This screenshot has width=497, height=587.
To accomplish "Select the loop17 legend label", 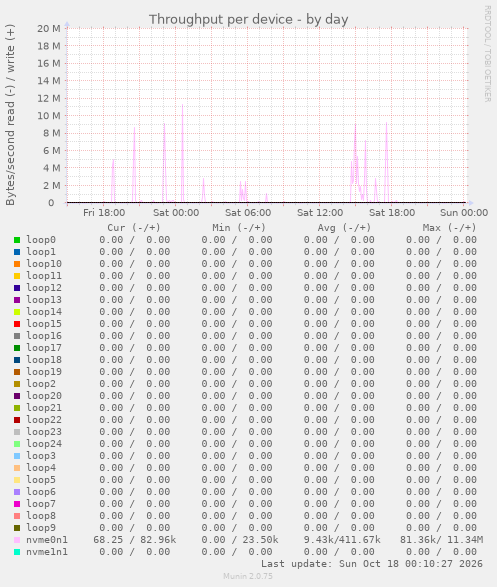I will (44, 348).
